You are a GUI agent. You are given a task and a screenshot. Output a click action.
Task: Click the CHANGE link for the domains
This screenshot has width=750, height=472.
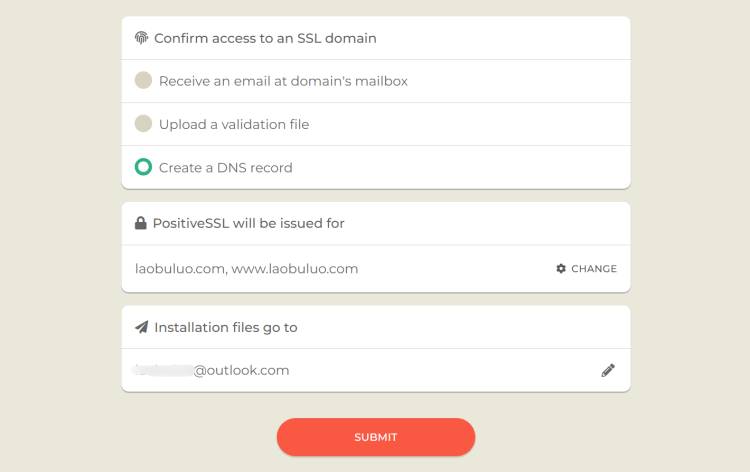point(586,269)
